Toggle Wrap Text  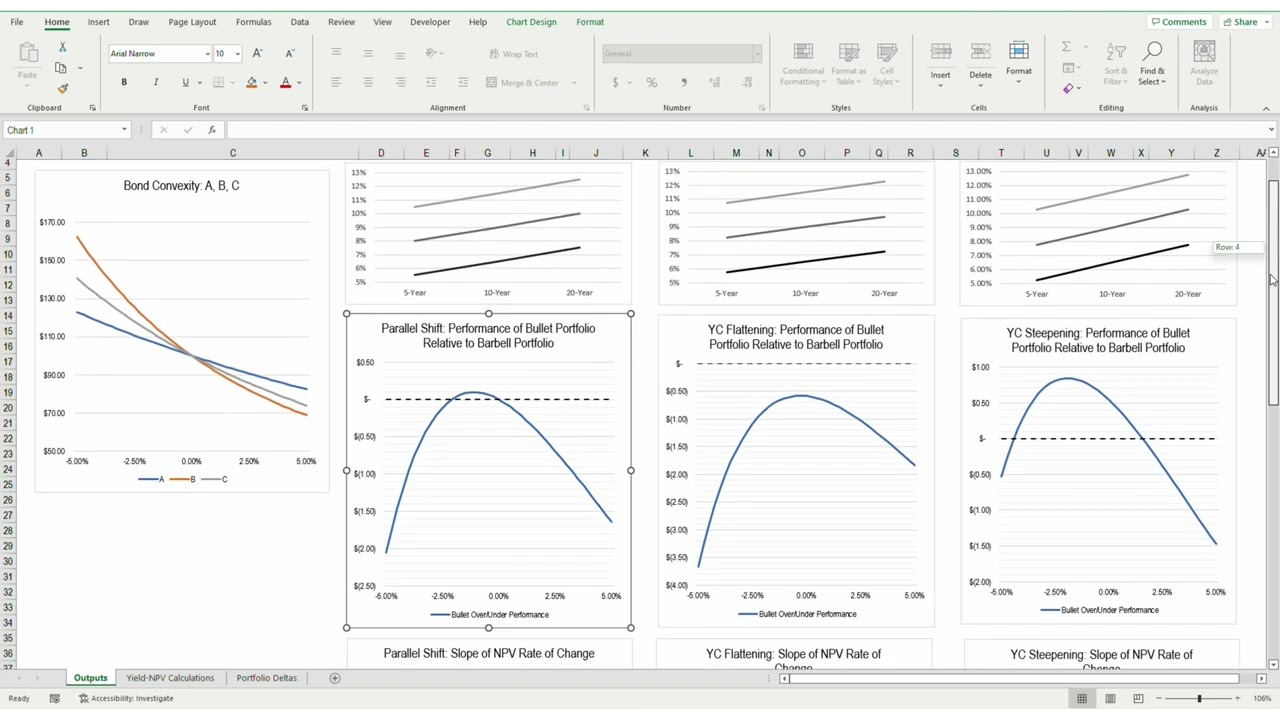click(x=514, y=54)
